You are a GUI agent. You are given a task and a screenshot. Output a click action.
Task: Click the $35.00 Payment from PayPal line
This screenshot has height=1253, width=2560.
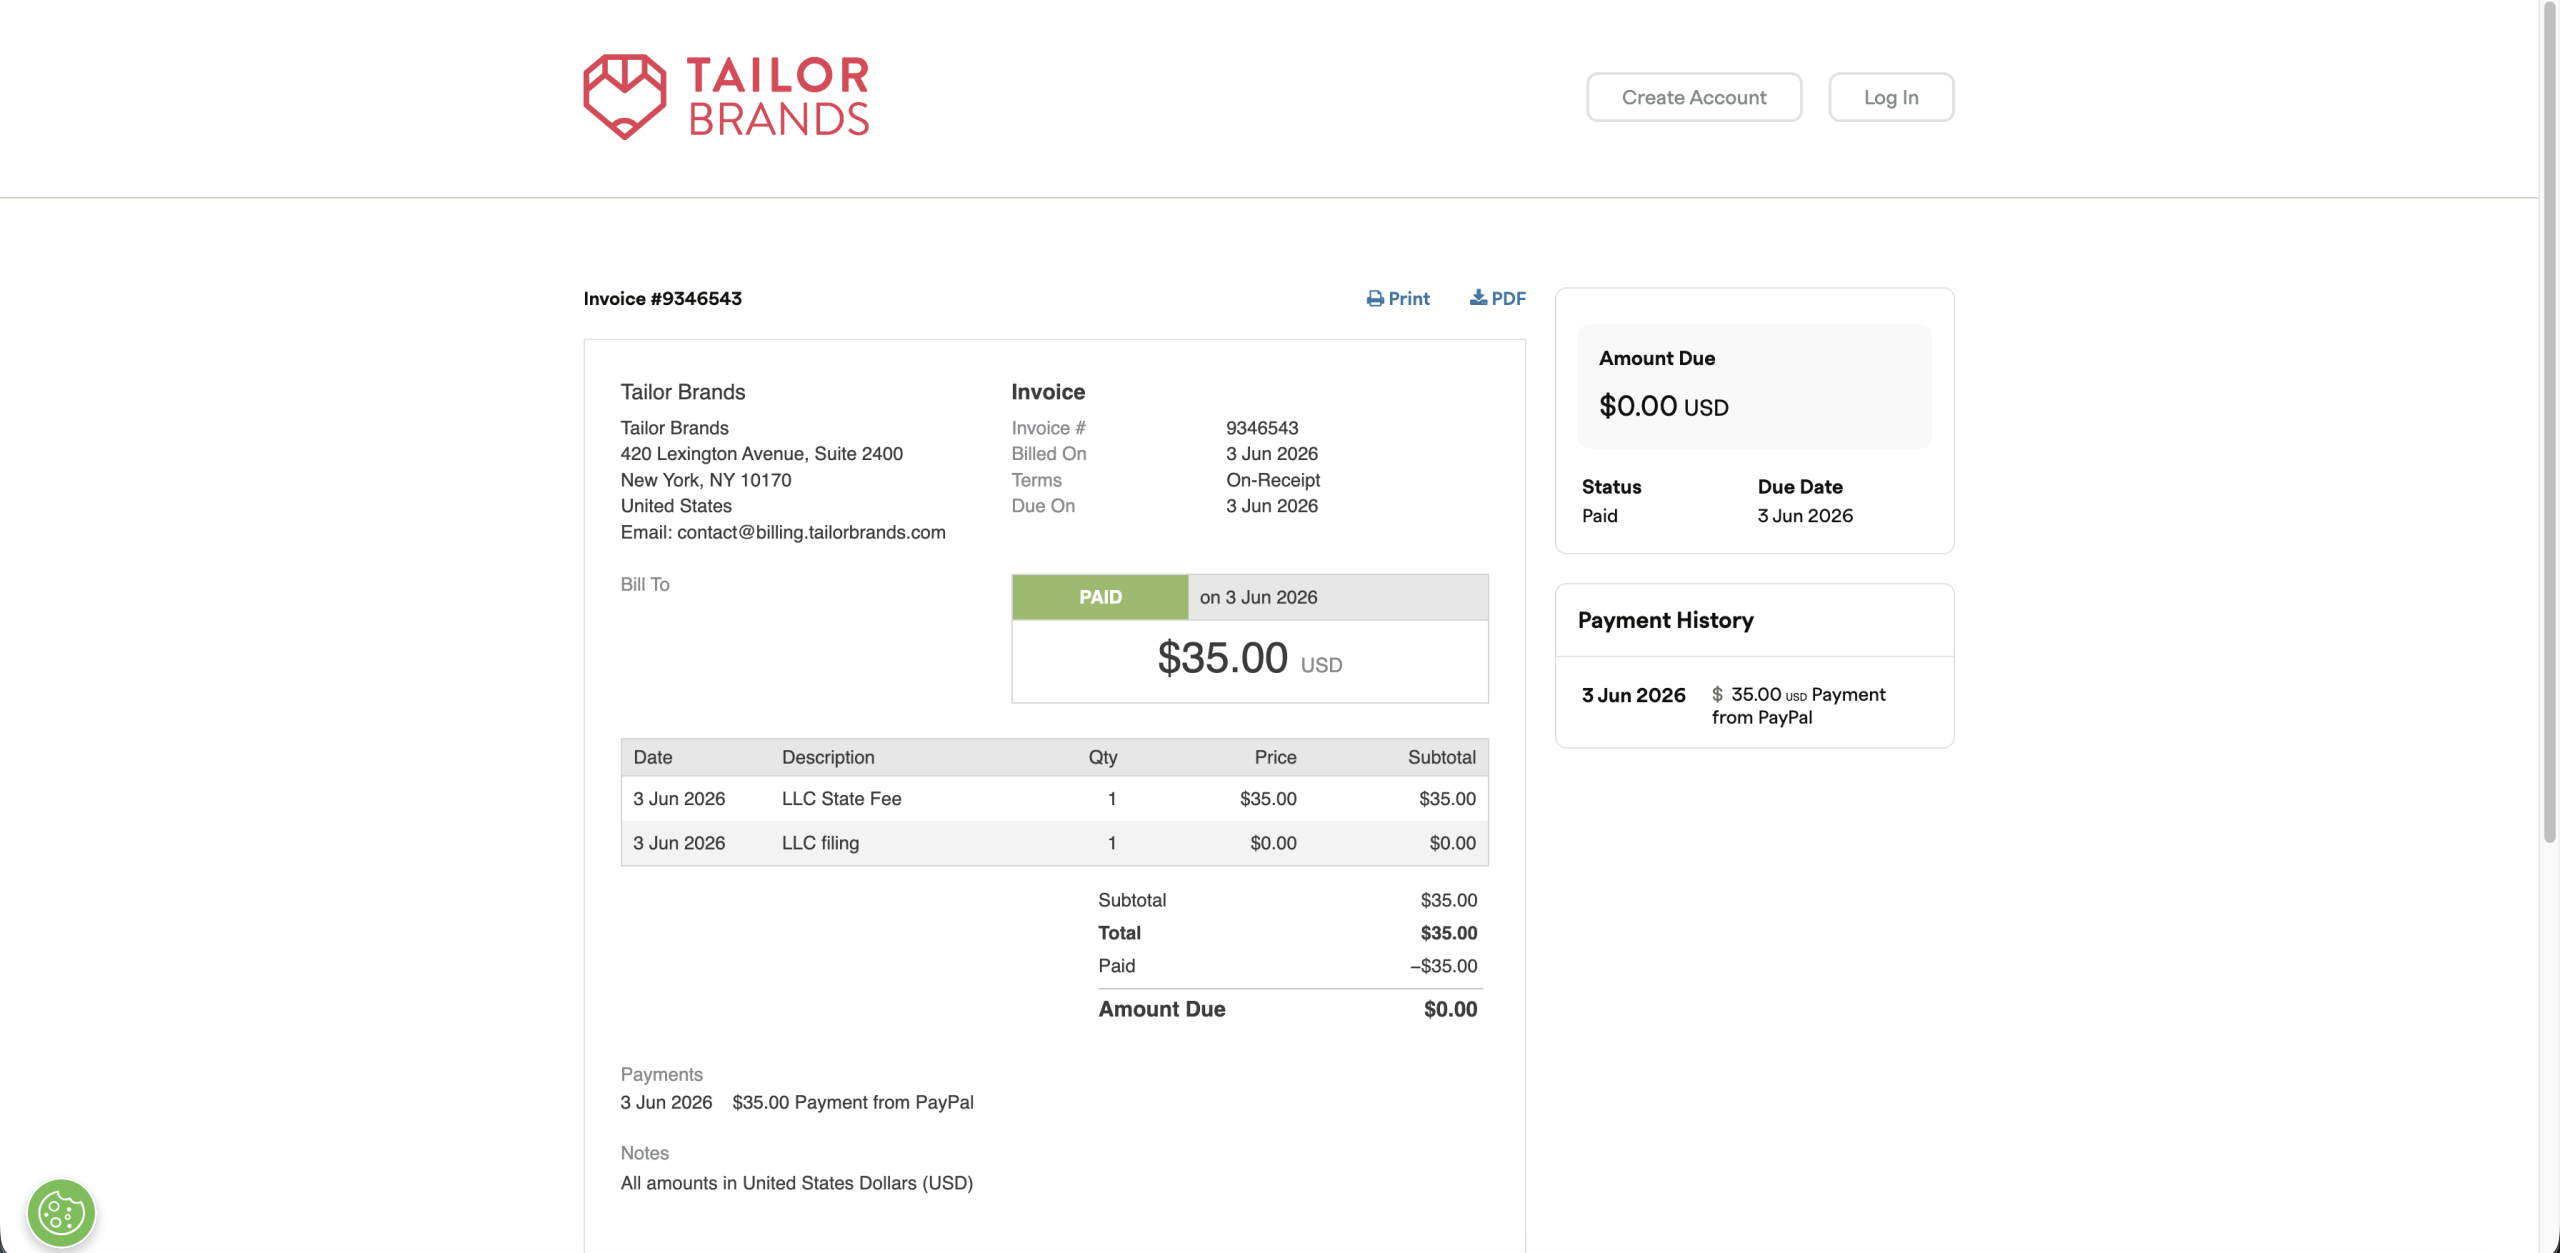tap(853, 1102)
